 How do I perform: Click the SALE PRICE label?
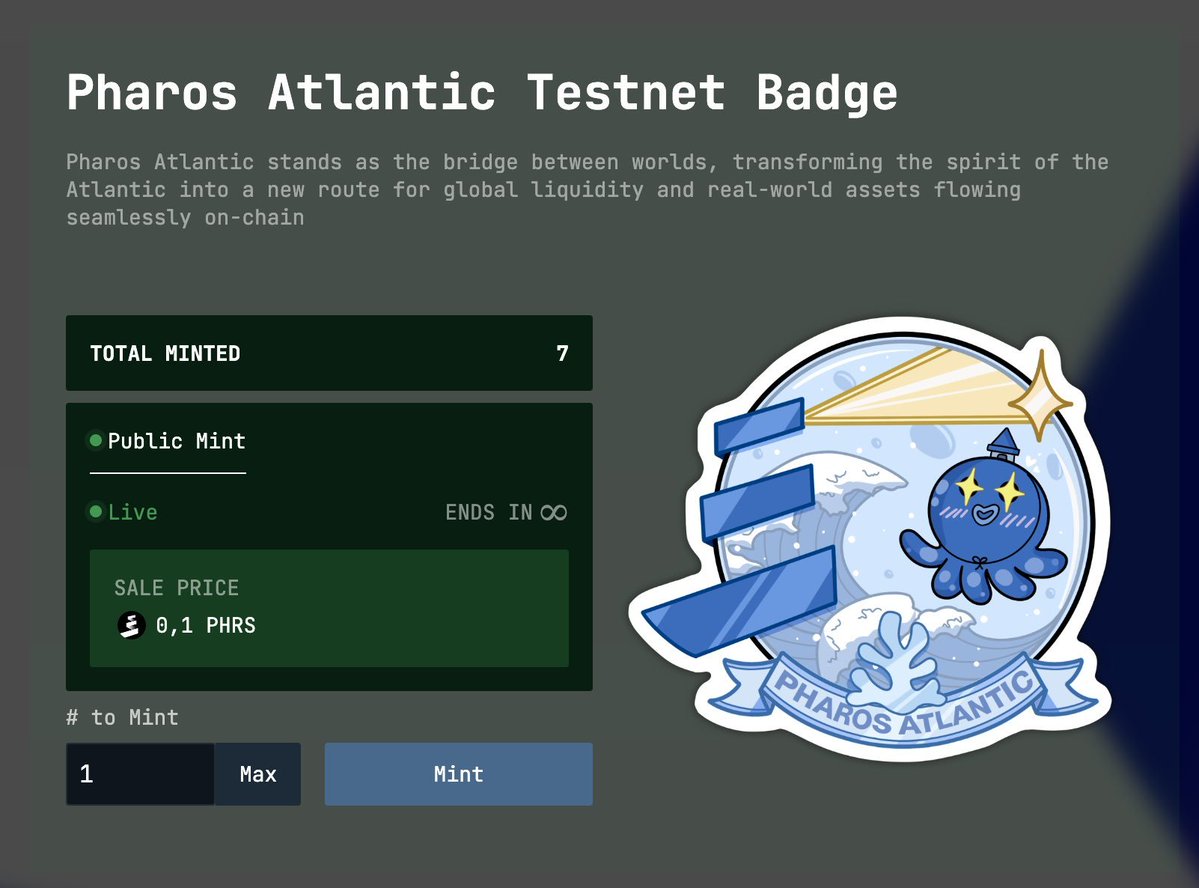(177, 587)
